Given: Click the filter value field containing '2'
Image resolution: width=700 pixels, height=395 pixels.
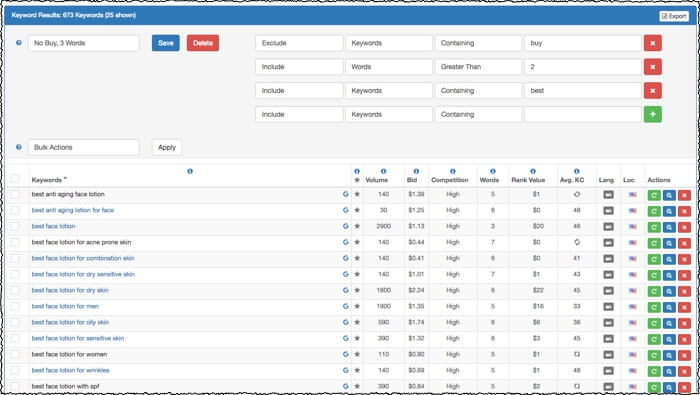Looking at the screenshot, I should click(583, 67).
